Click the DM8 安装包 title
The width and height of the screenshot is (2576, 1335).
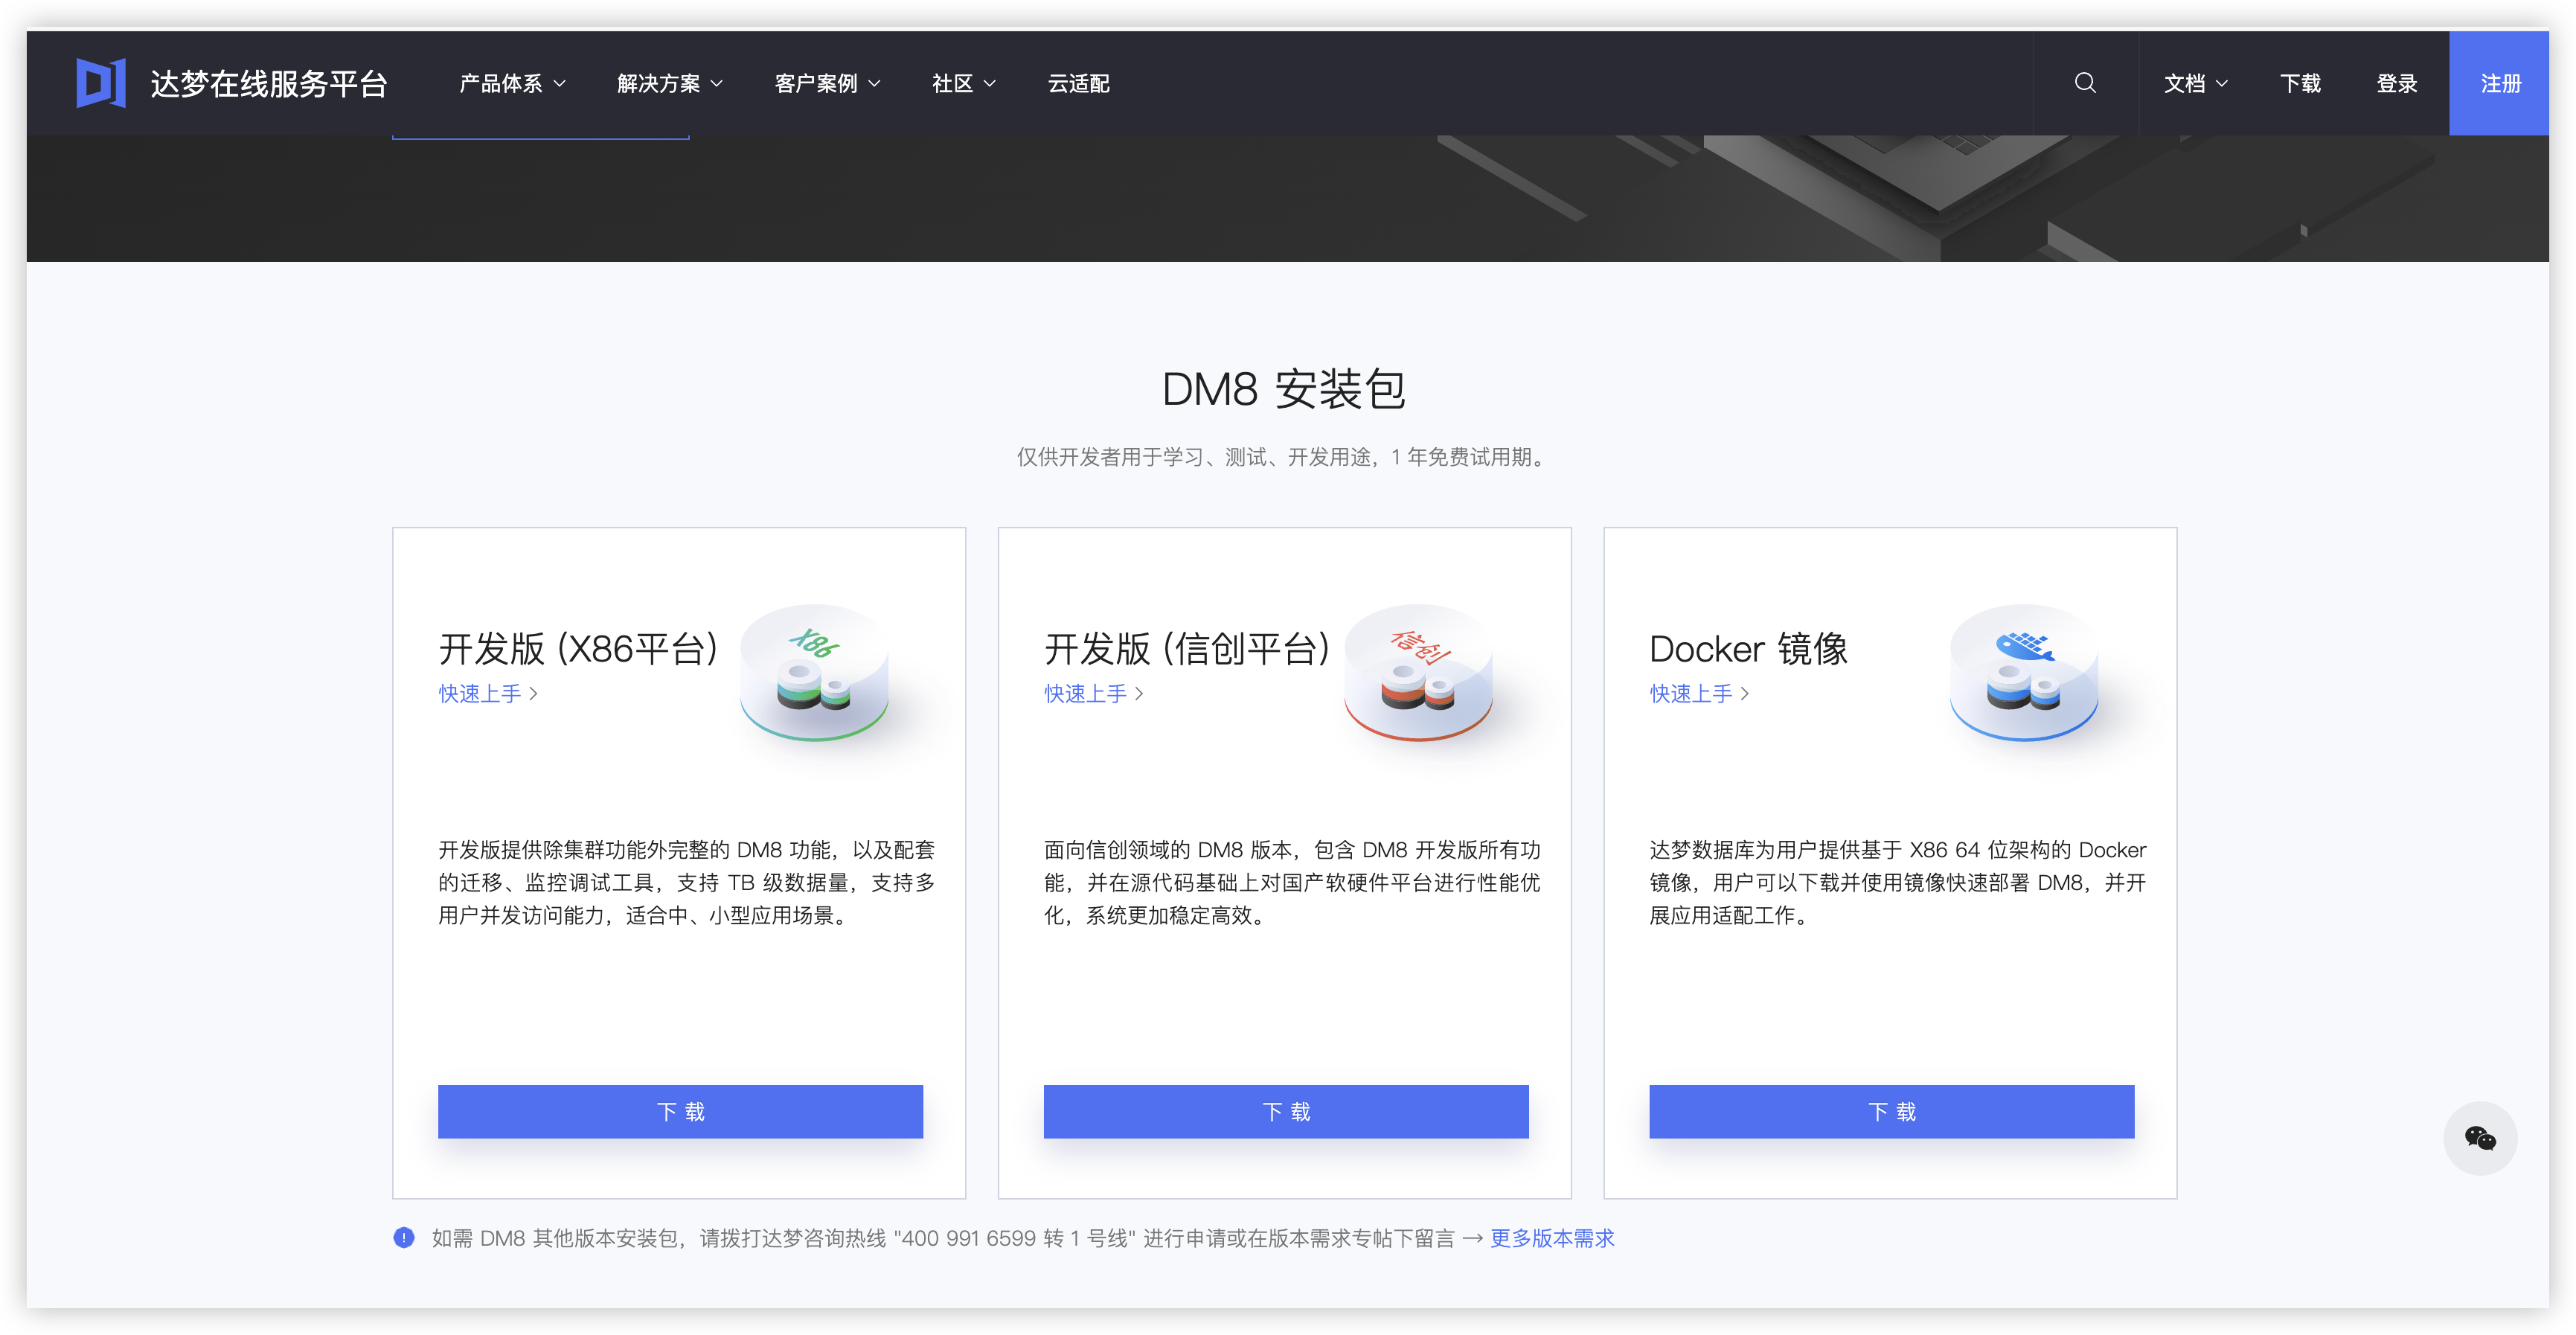pos(1284,389)
